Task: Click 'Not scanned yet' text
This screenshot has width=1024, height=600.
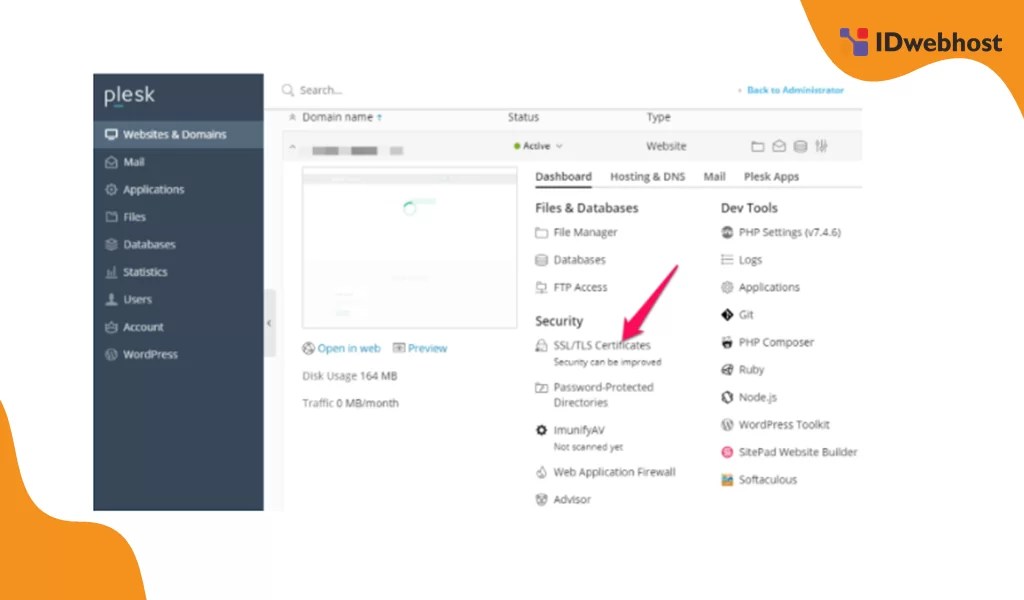Action: (x=588, y=447)
